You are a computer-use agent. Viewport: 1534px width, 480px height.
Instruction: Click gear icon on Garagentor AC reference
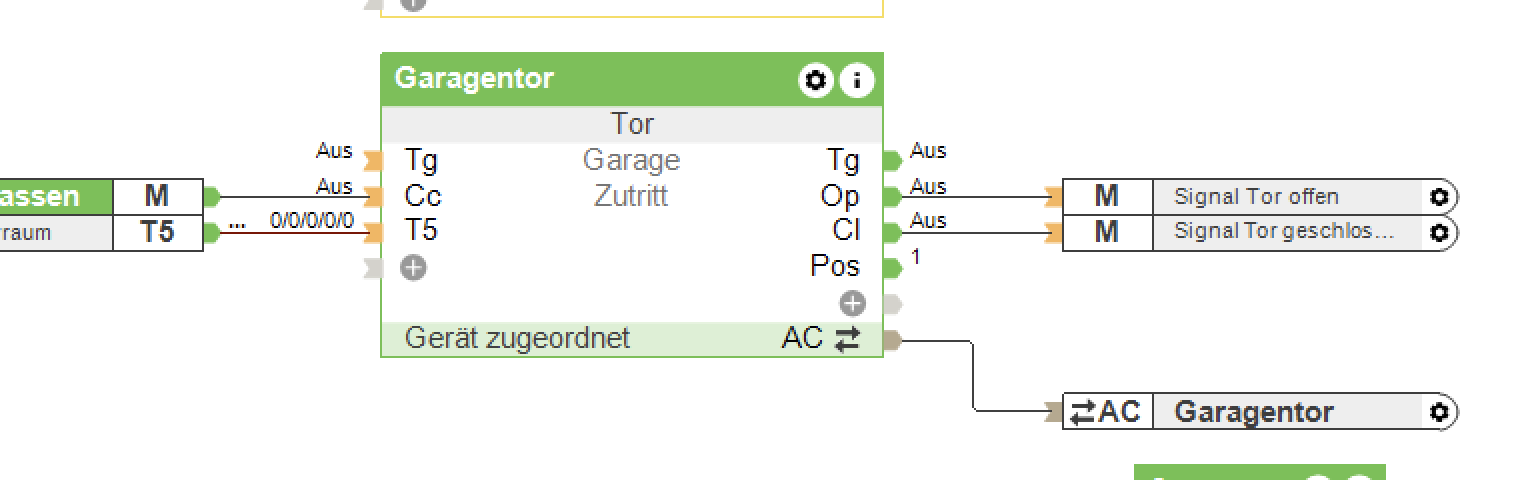coord(1439,412)
